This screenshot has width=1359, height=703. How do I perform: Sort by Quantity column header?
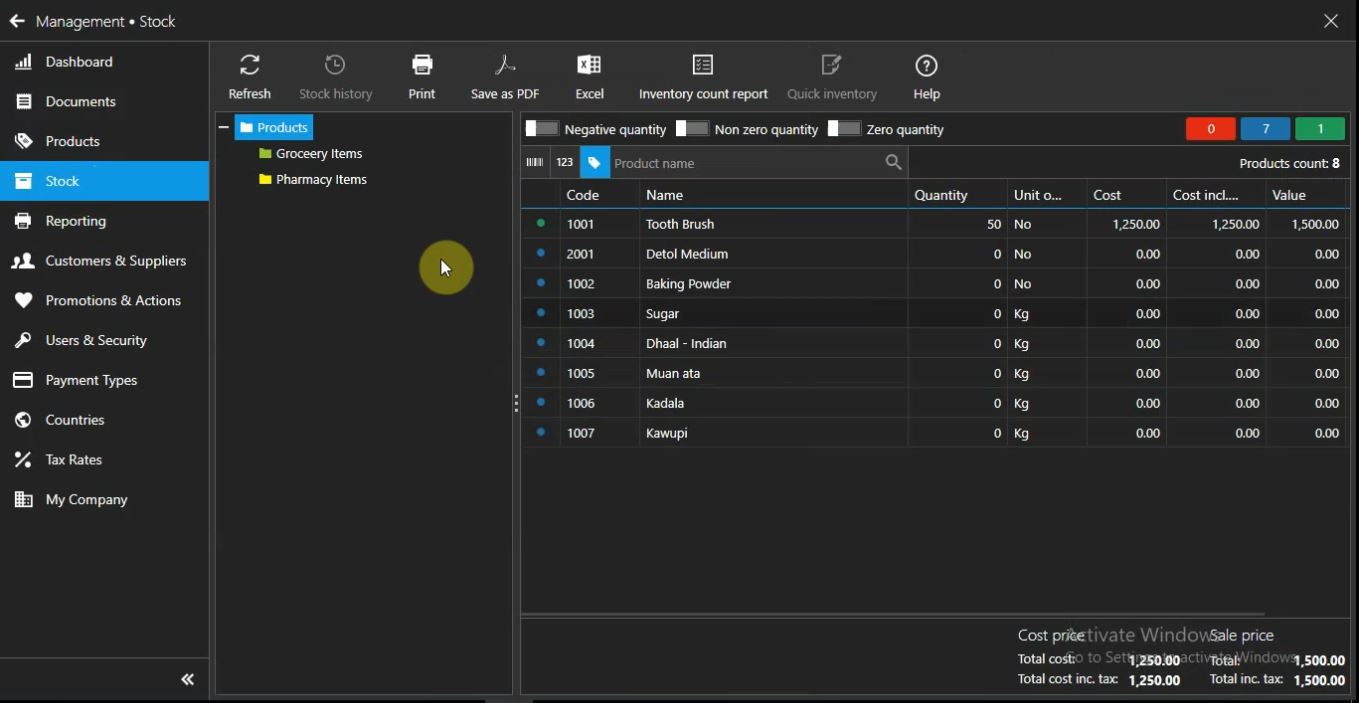click(x=957, y=195)
